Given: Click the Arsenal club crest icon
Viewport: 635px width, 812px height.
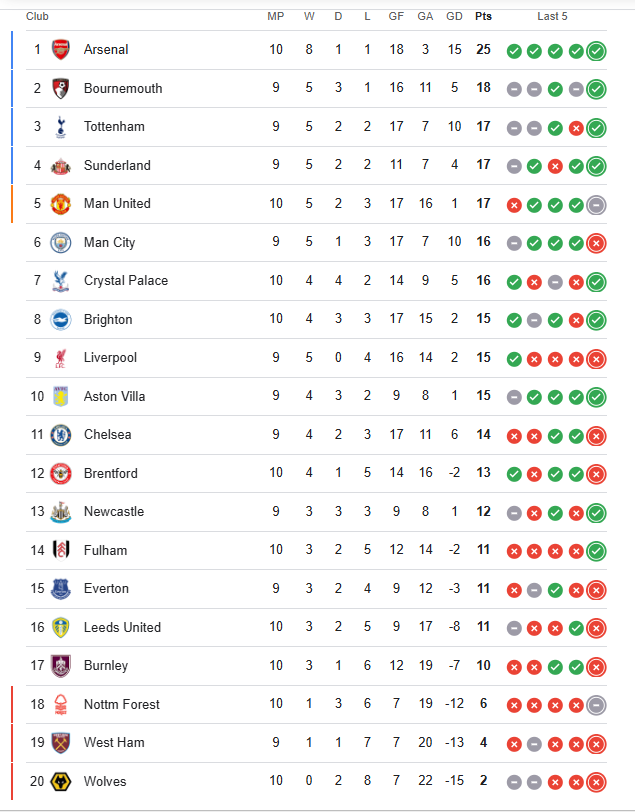Looking at the screenshot, I should pos(61,50).
